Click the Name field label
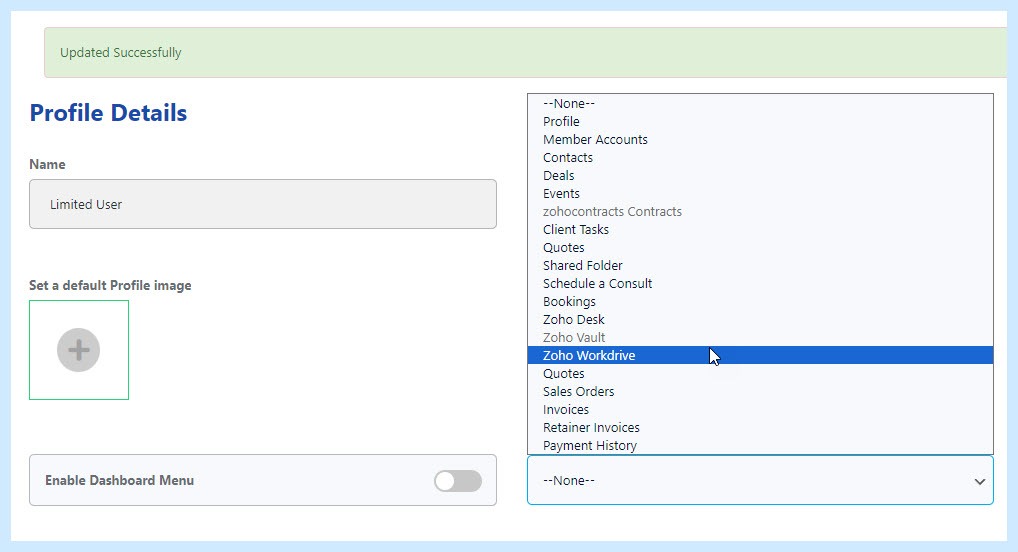1018x552 pixels. (x=47, y=164)
